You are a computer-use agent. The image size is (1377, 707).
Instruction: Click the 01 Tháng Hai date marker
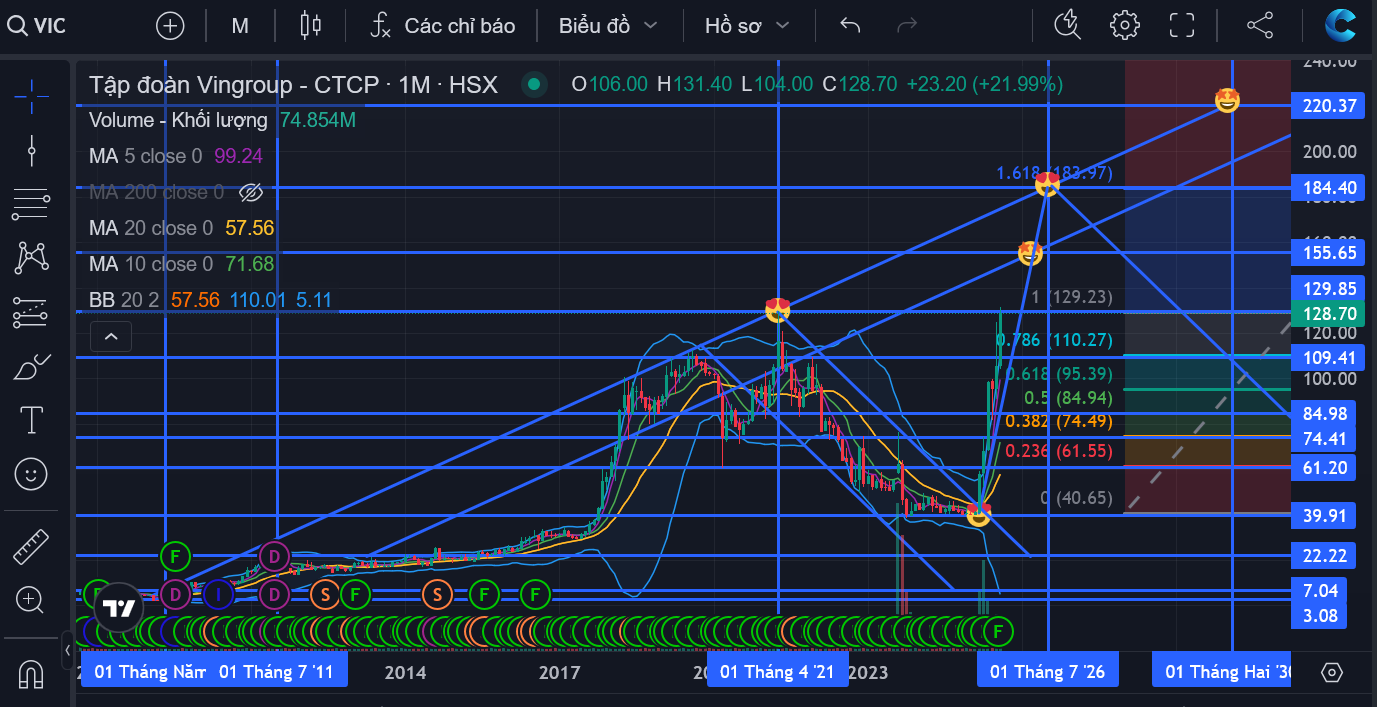pos(1222,671)
